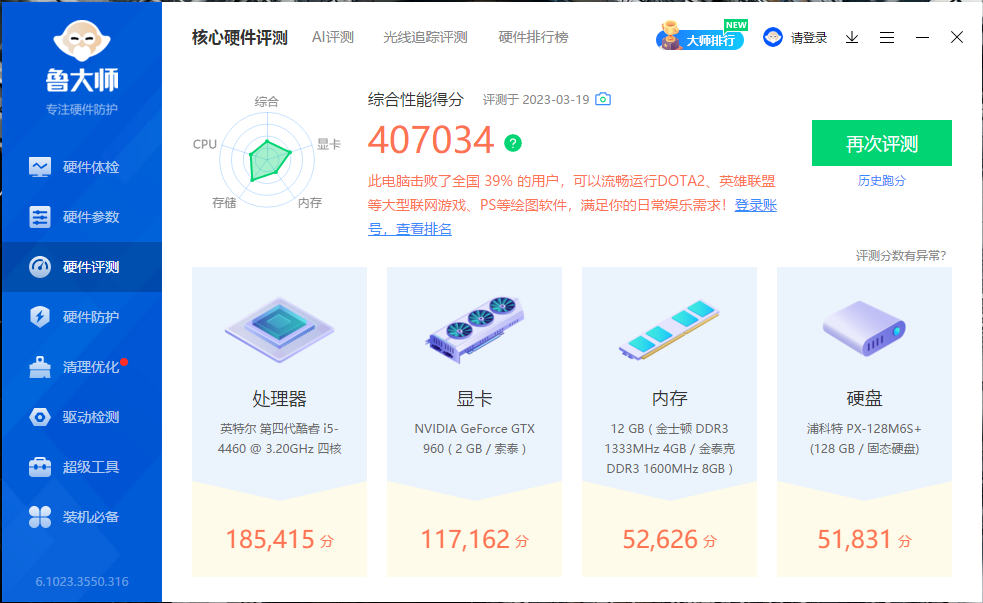Minimize the 鲁大师 window
Image resolution: width=983 pixels, height=603 pixels.
[x=922, y=38]
